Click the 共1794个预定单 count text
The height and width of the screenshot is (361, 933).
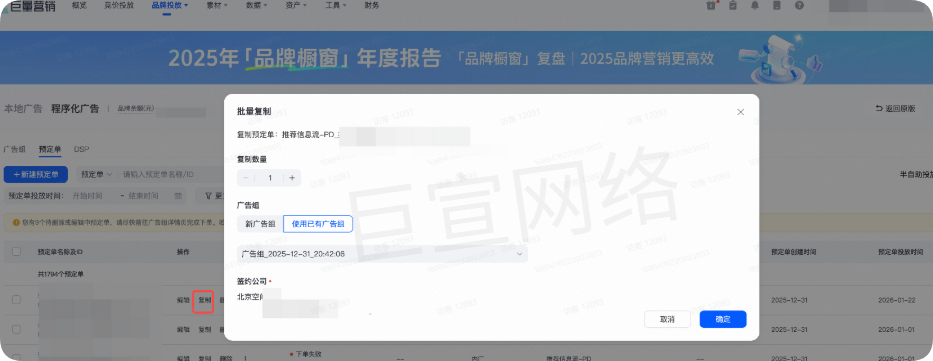point(60,274)
